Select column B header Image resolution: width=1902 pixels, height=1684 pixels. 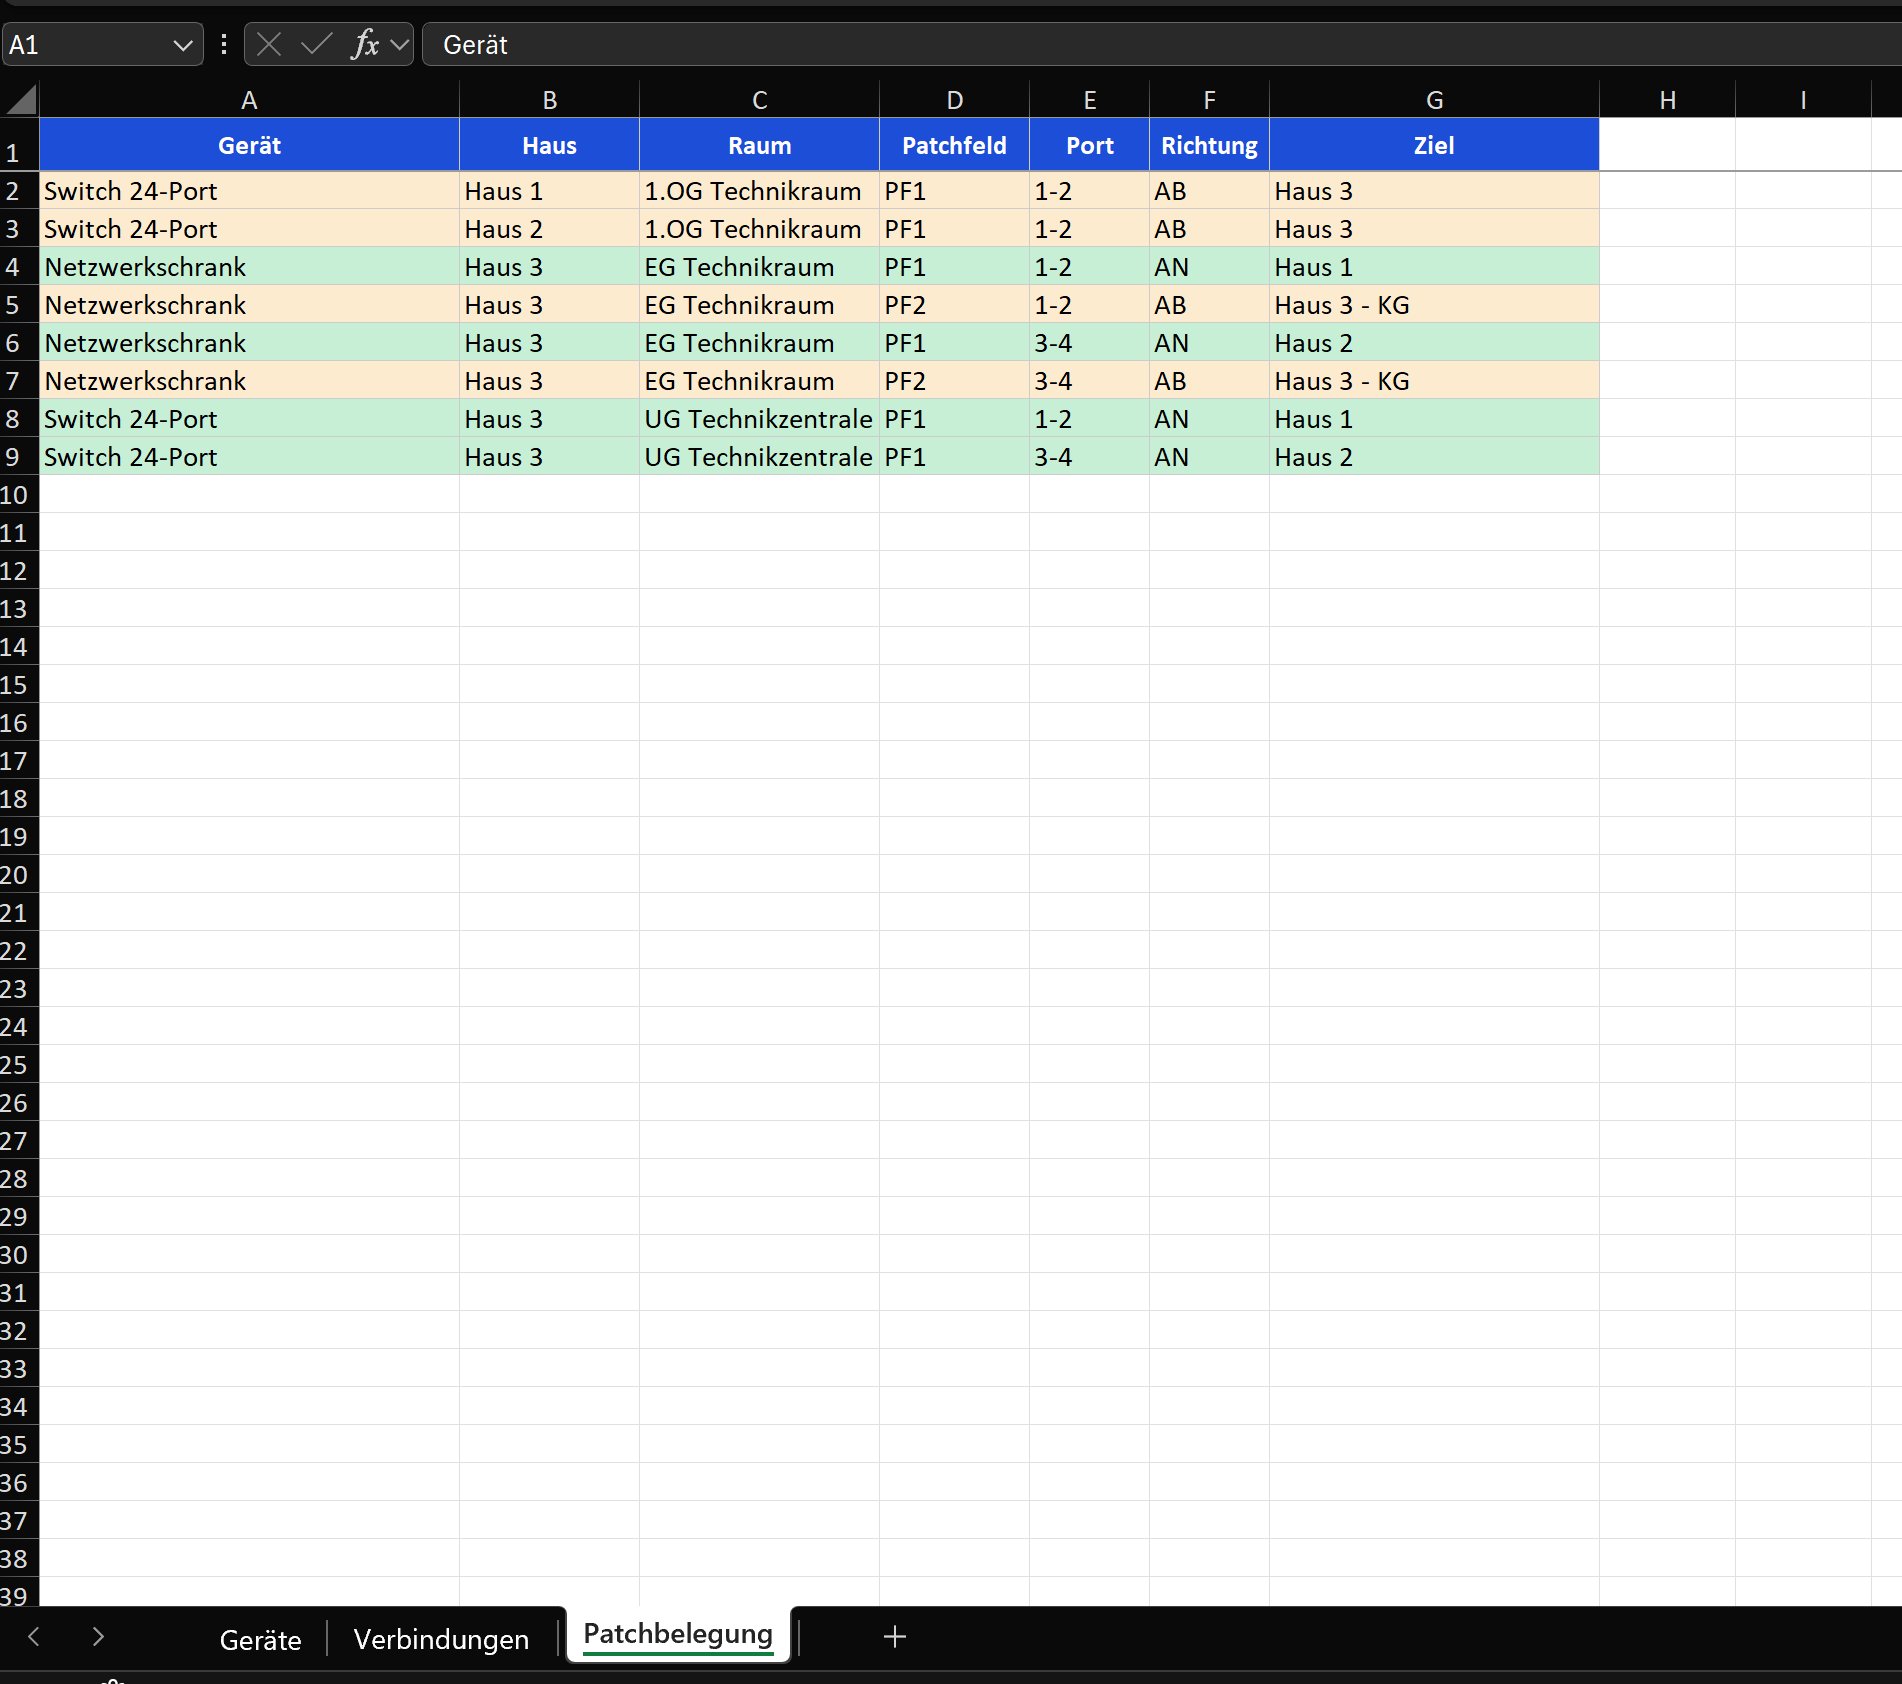click(x=549, y=100)
